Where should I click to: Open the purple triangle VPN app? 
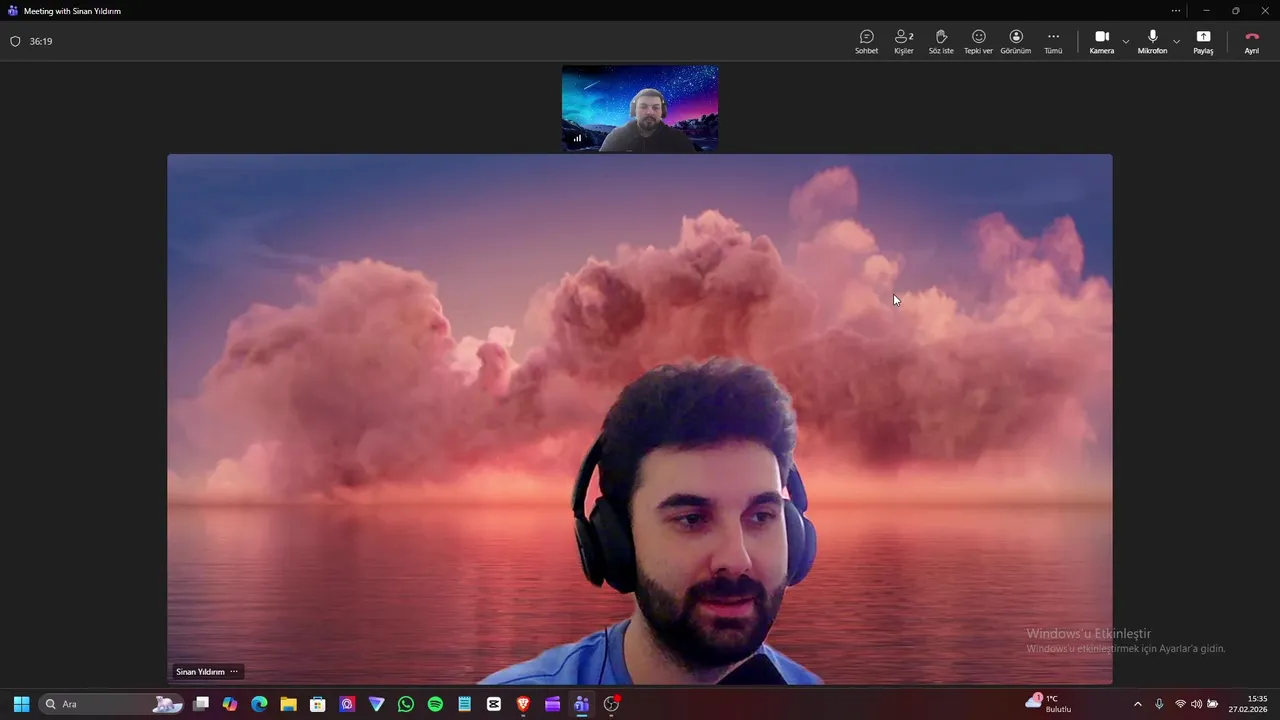point(376,704)
